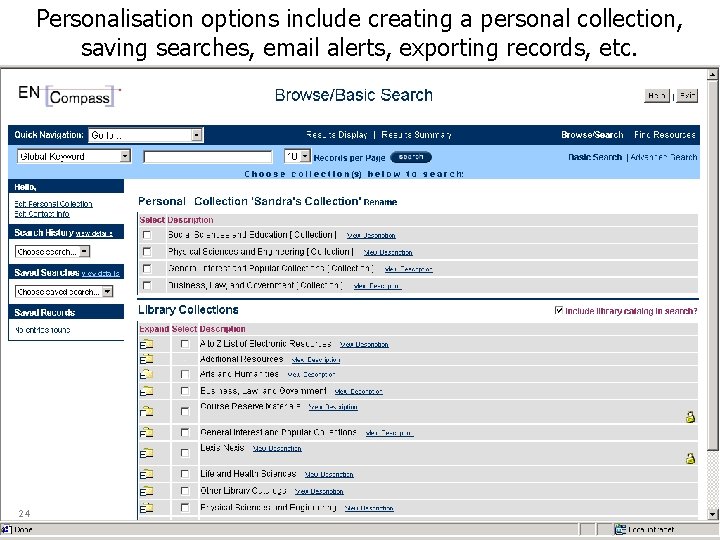This screenshot has width=720, height=540.
Task: Expand the Additional Resources folder icon
Action: point(146,359)
